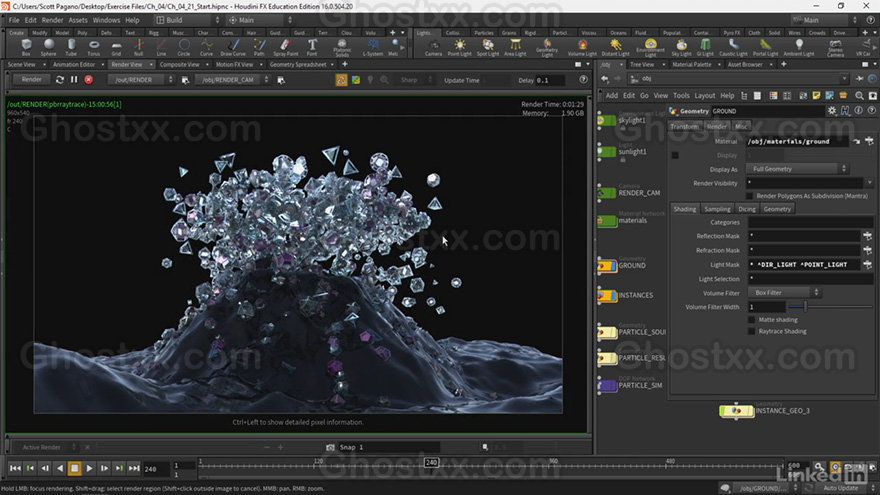The height and width of the screenshot is (495, 880).
Task: Switch to the Scene View tab
Action: [x=21, y=65]
